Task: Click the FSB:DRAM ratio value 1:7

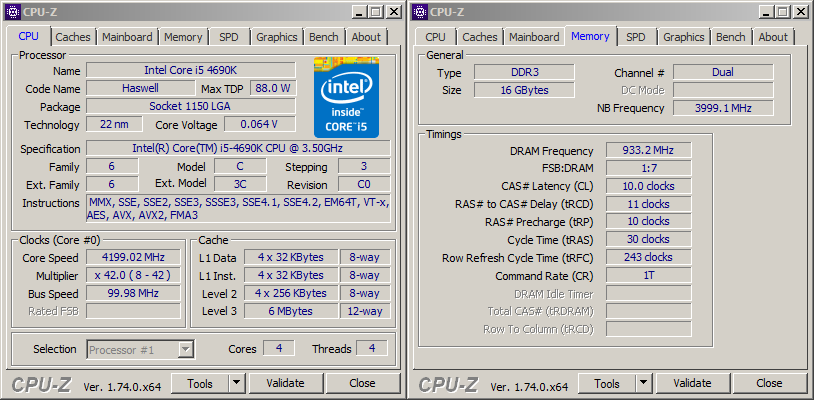Action: (x=648, y=168)
